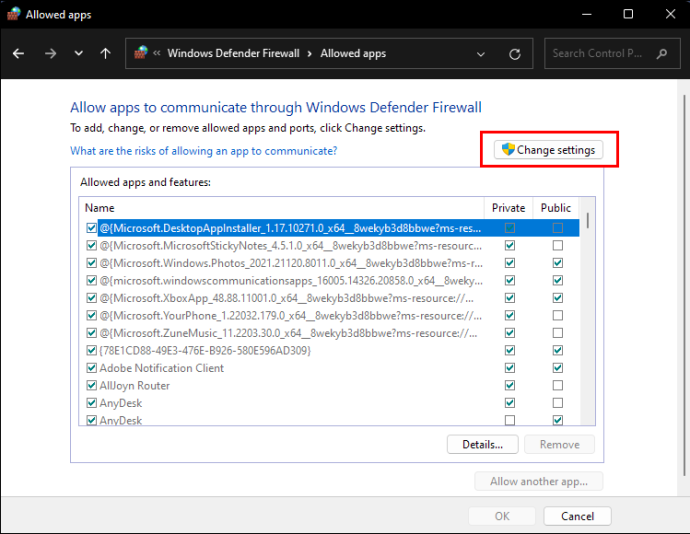The image size is (690, 534).
Task: Refresh the Allowed apps page
Action: [x=514, y=54]
